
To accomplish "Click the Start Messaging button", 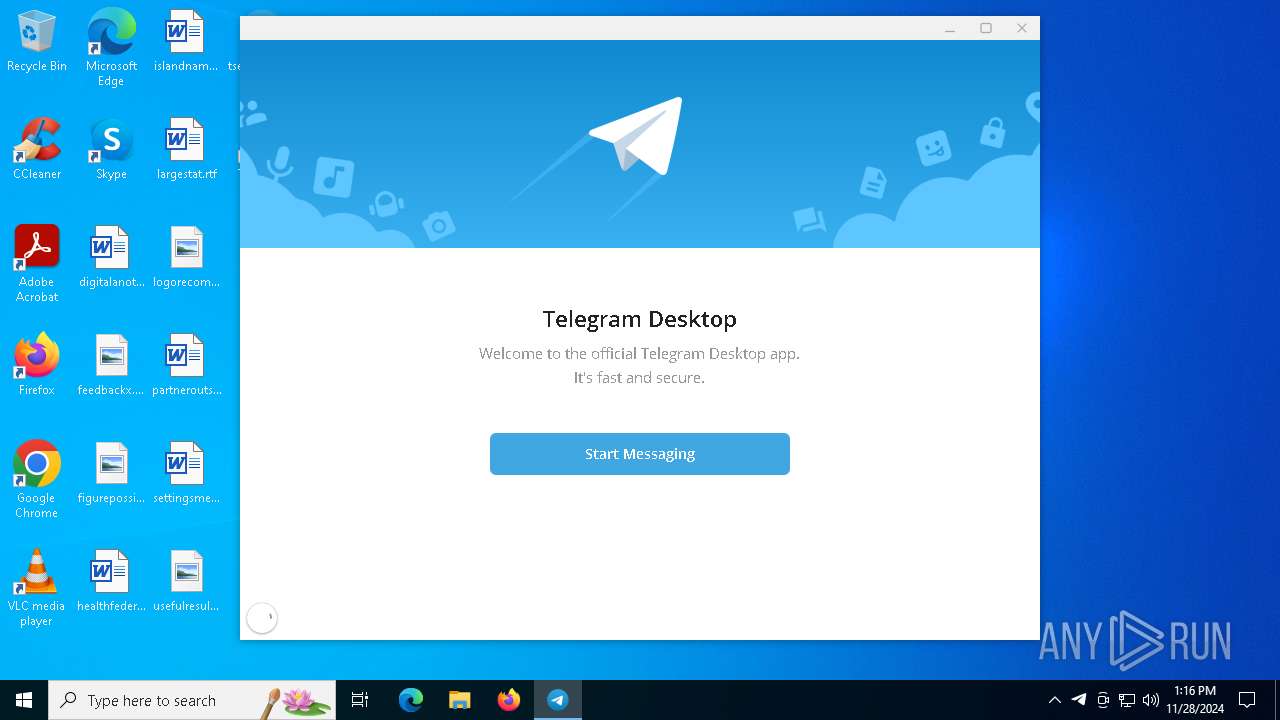I will (640, 454).
